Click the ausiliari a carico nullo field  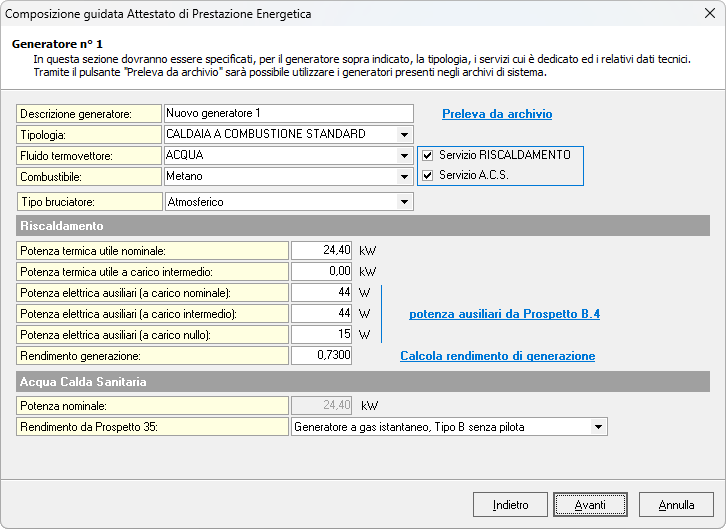[x=321, y=335]
